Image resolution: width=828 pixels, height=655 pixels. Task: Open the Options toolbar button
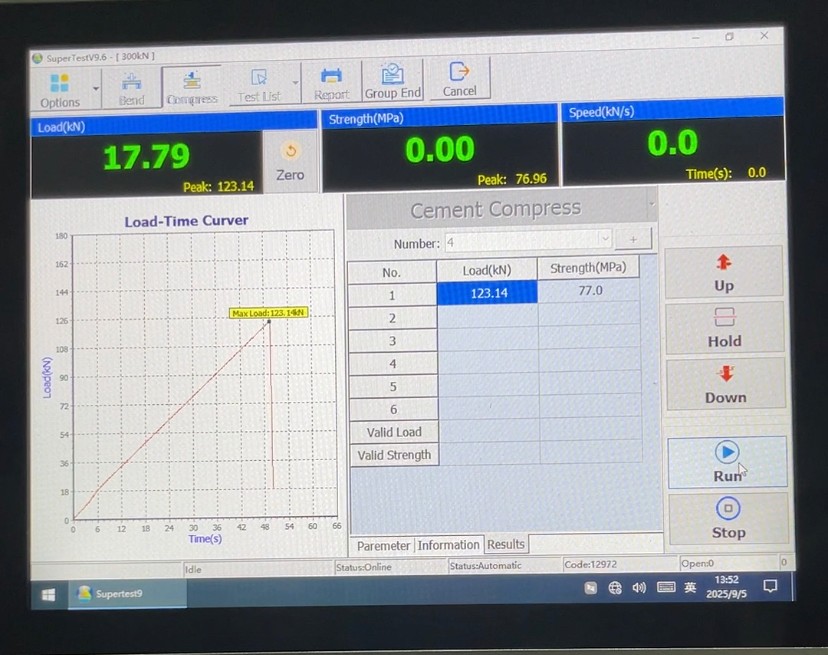(x=60, y=90)
